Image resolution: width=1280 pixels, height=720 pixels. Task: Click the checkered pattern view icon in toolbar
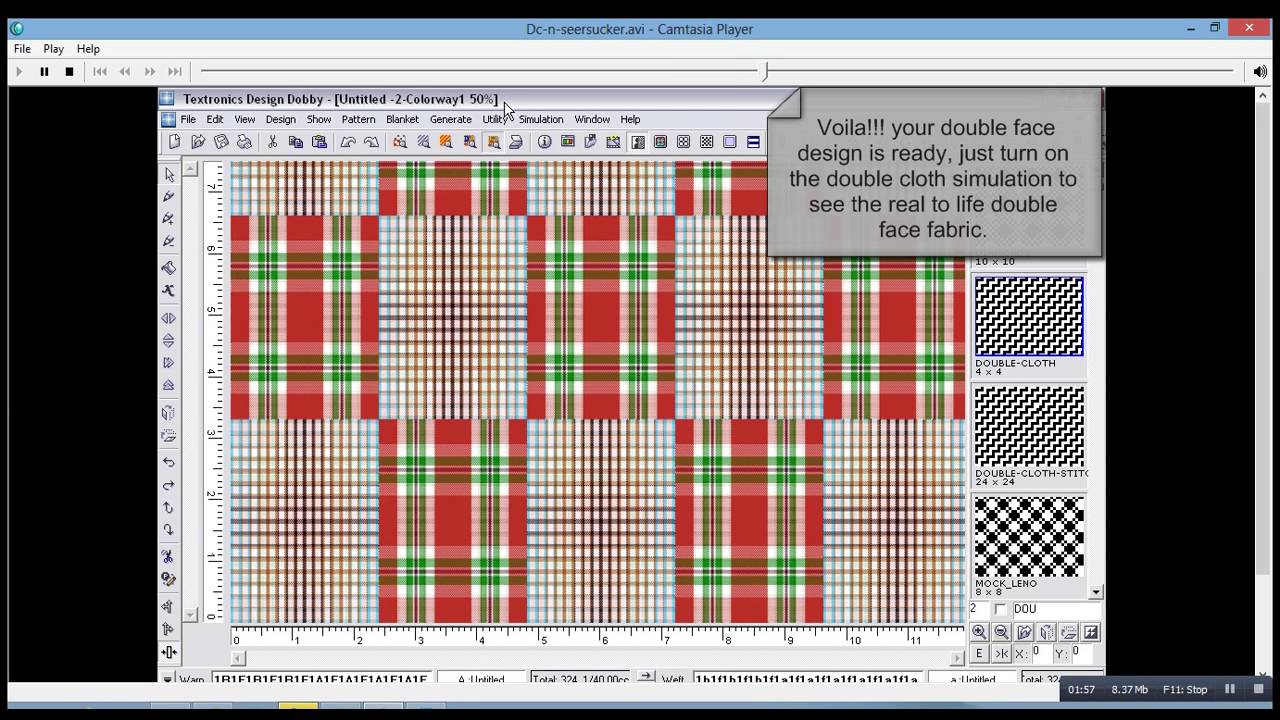(x=707, y=142)
